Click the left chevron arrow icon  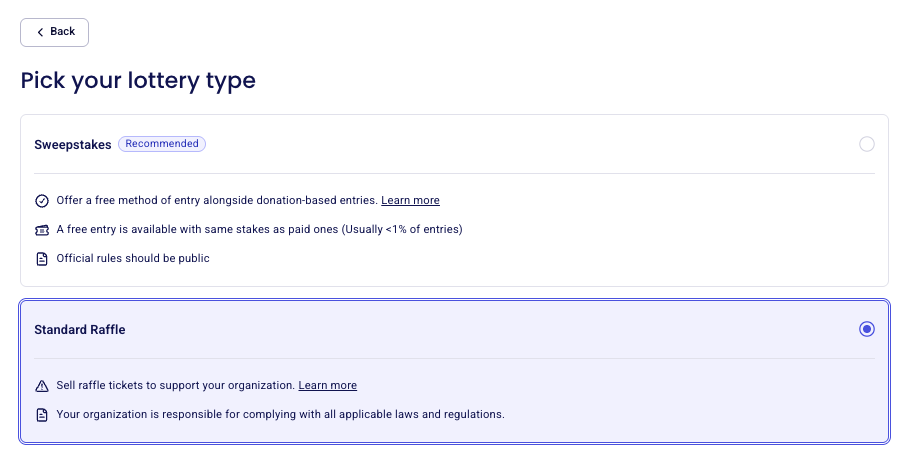pos(40,32)
